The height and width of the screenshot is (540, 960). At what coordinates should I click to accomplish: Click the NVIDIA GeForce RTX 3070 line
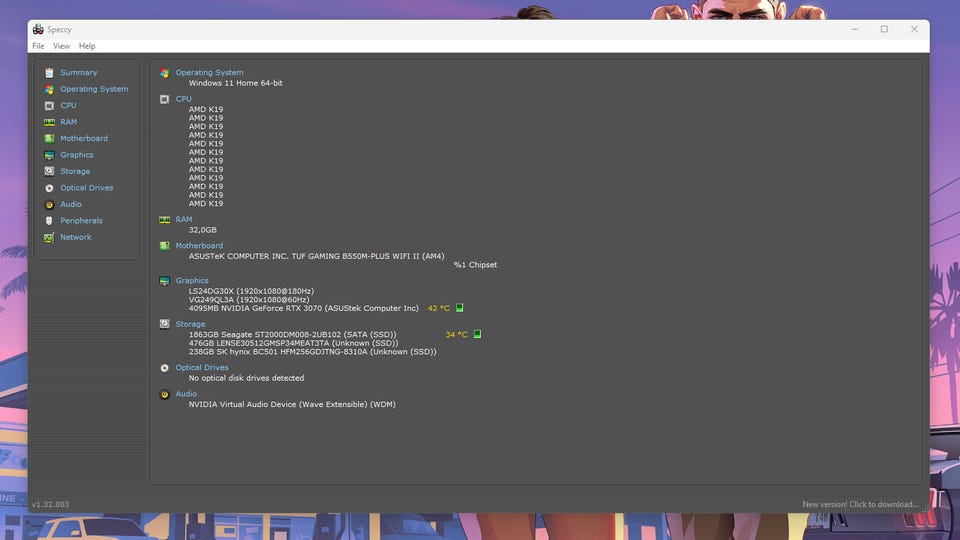coord(304,308)
